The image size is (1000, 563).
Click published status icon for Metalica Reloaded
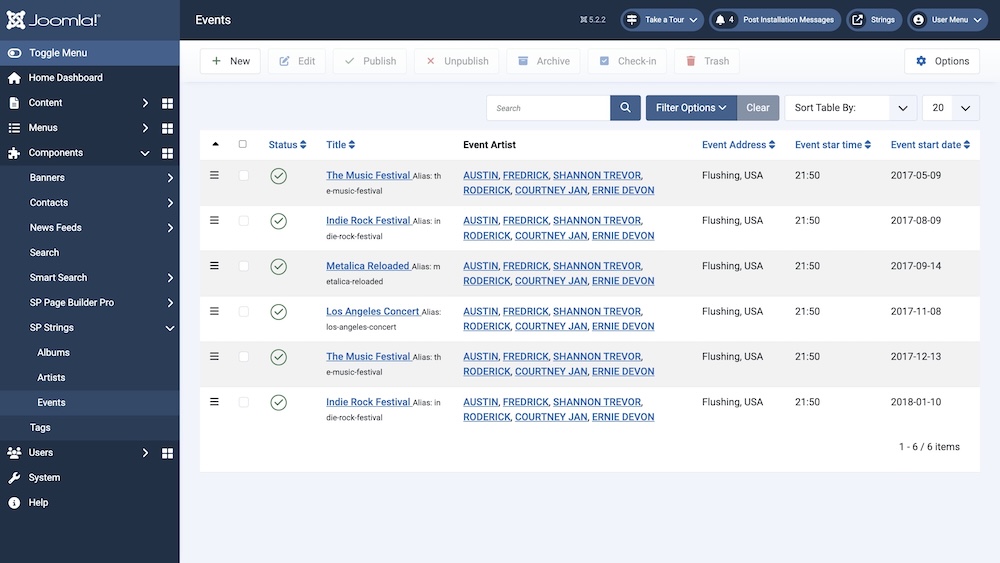pos(278,267)
